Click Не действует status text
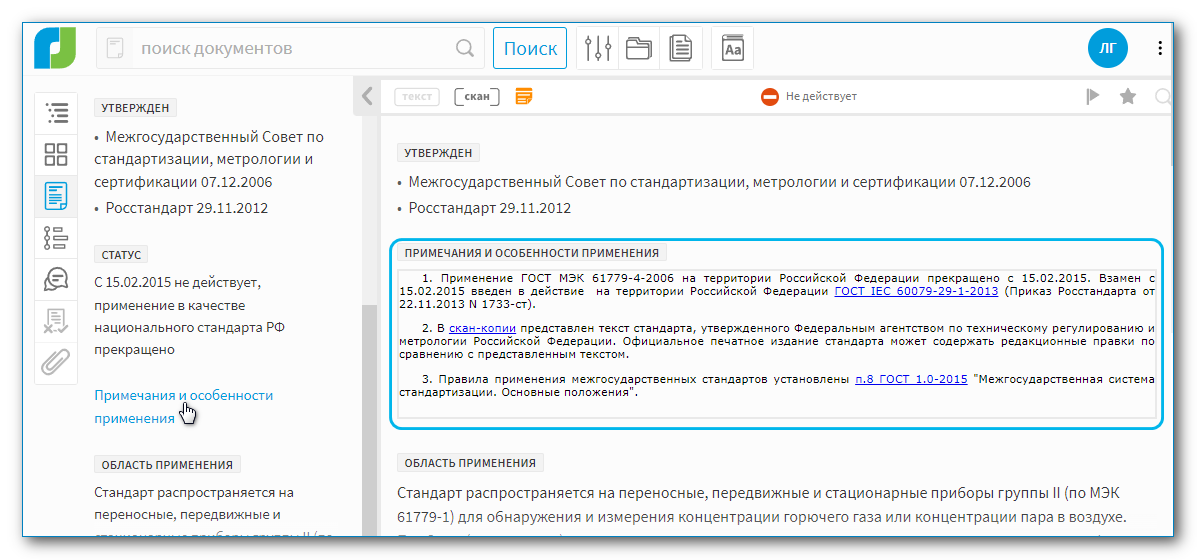 click(821, 97)
